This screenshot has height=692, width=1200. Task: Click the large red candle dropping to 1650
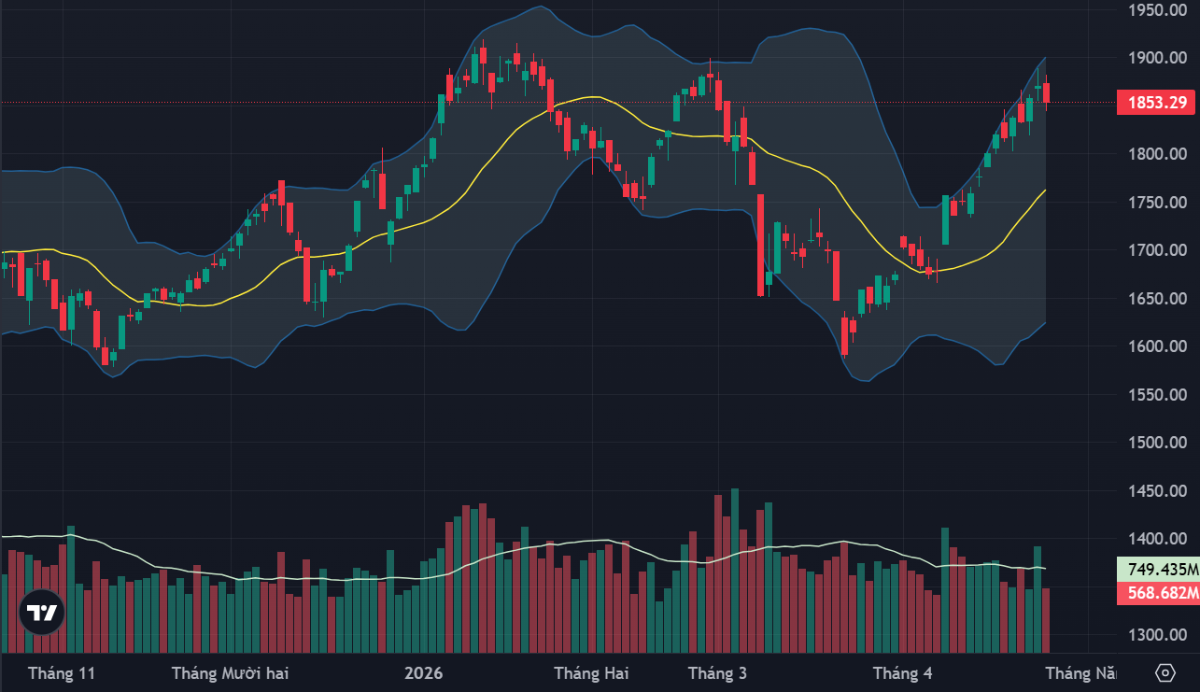(x=761, y=244)
